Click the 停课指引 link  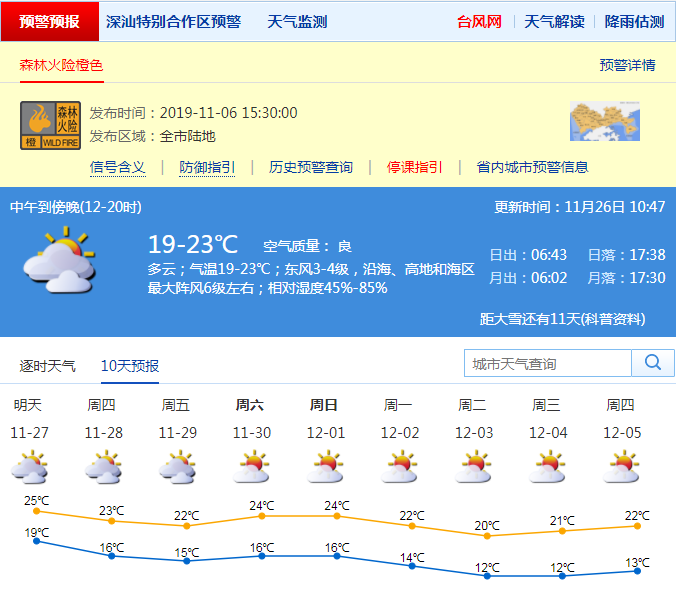point(415,167)
